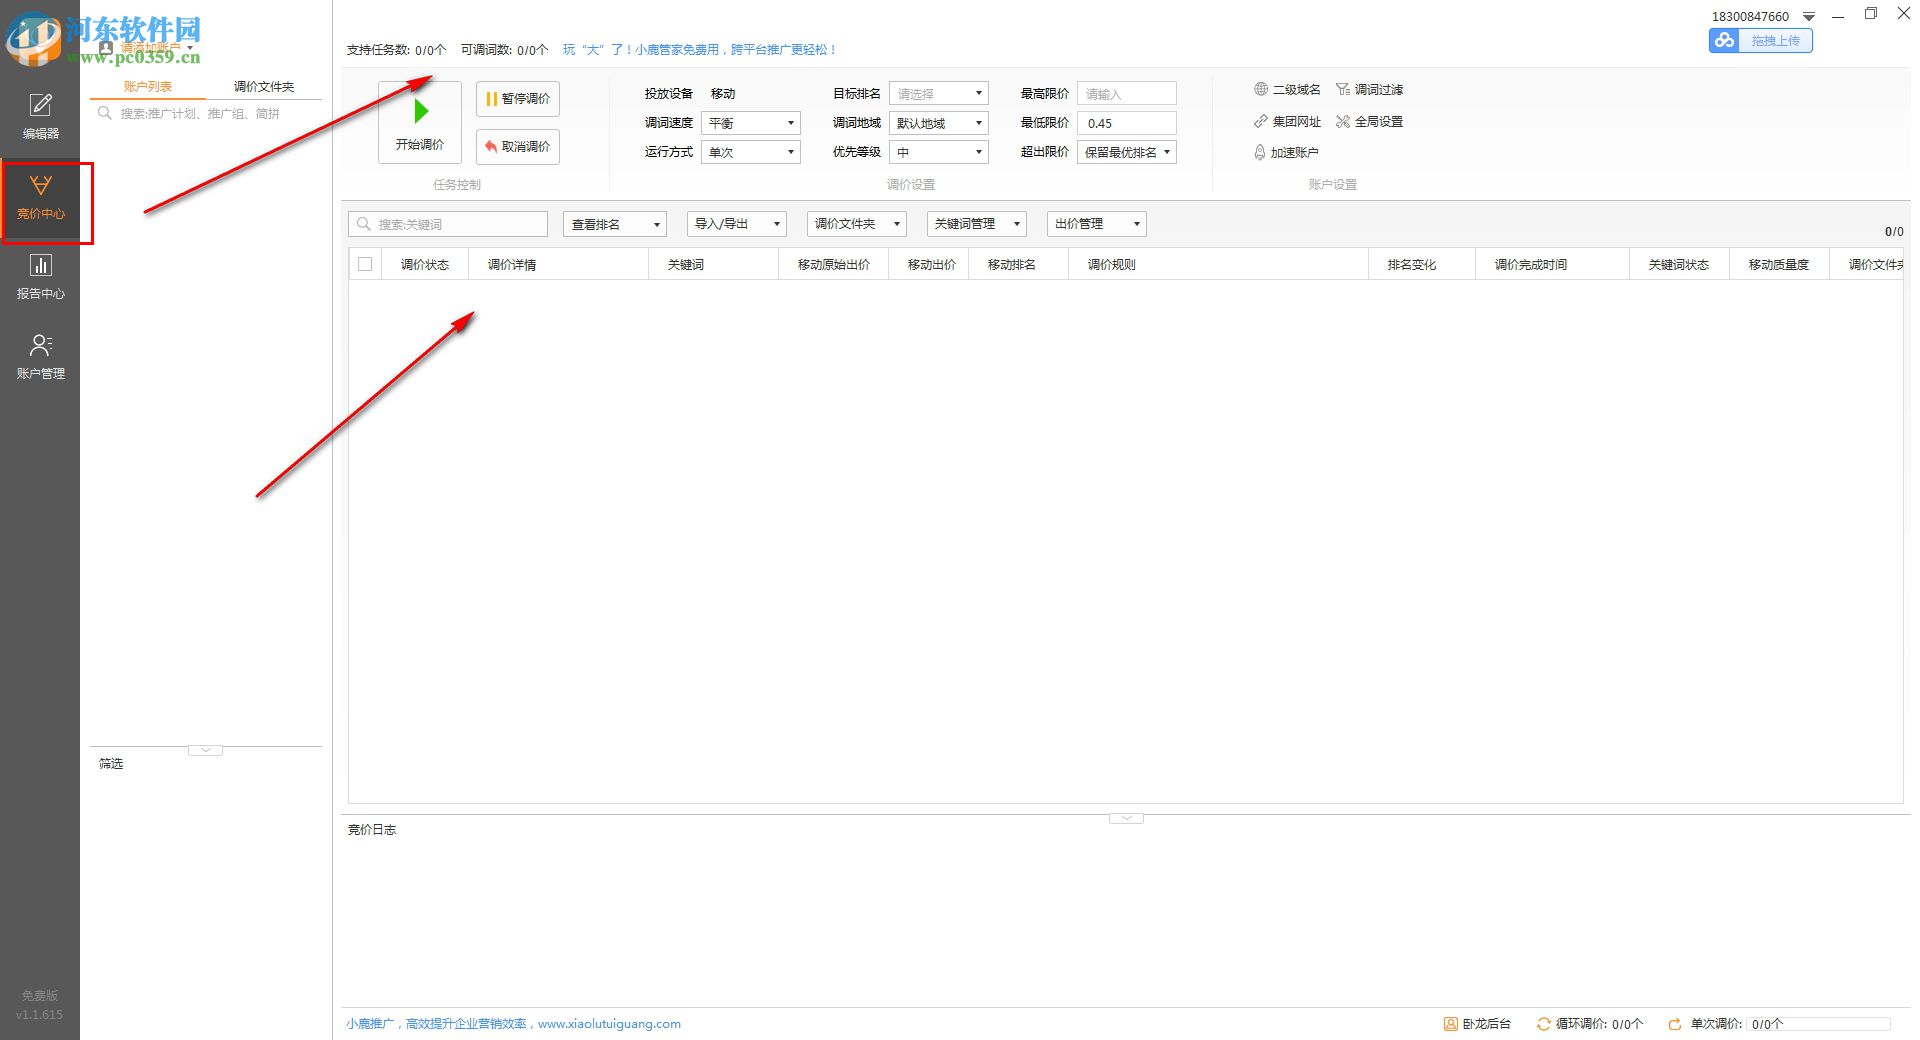This screenshot has width=1920, height=1040.
Task: Go to 竞价中心 bidding center
Action: click(40, 197)
